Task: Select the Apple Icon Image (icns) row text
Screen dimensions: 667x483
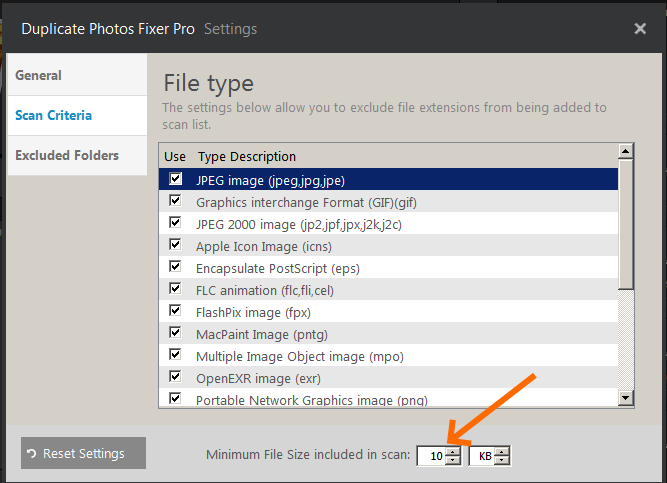Action: 264,247
